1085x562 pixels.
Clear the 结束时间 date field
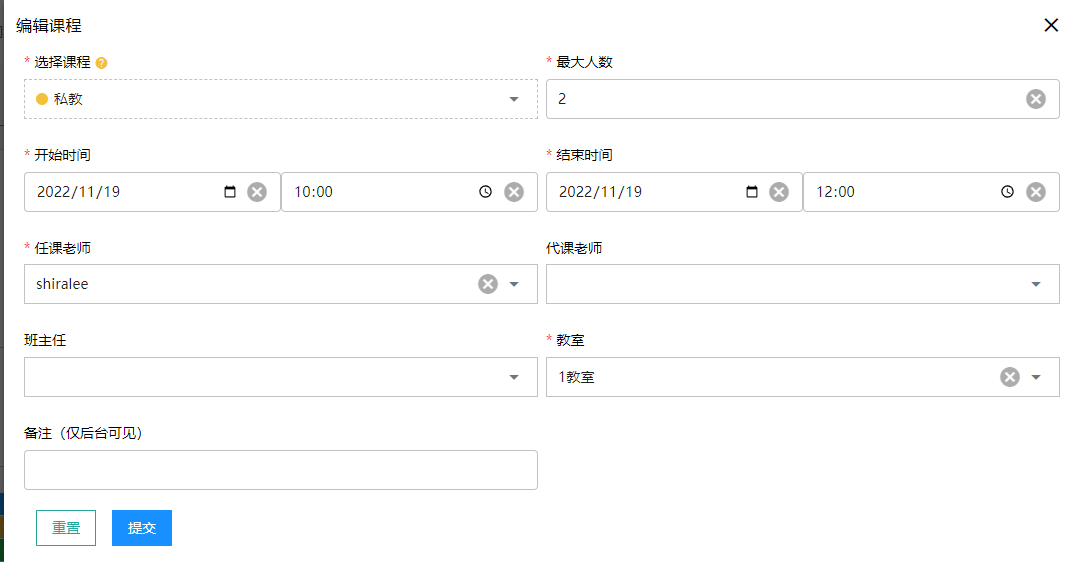(779, 192)
